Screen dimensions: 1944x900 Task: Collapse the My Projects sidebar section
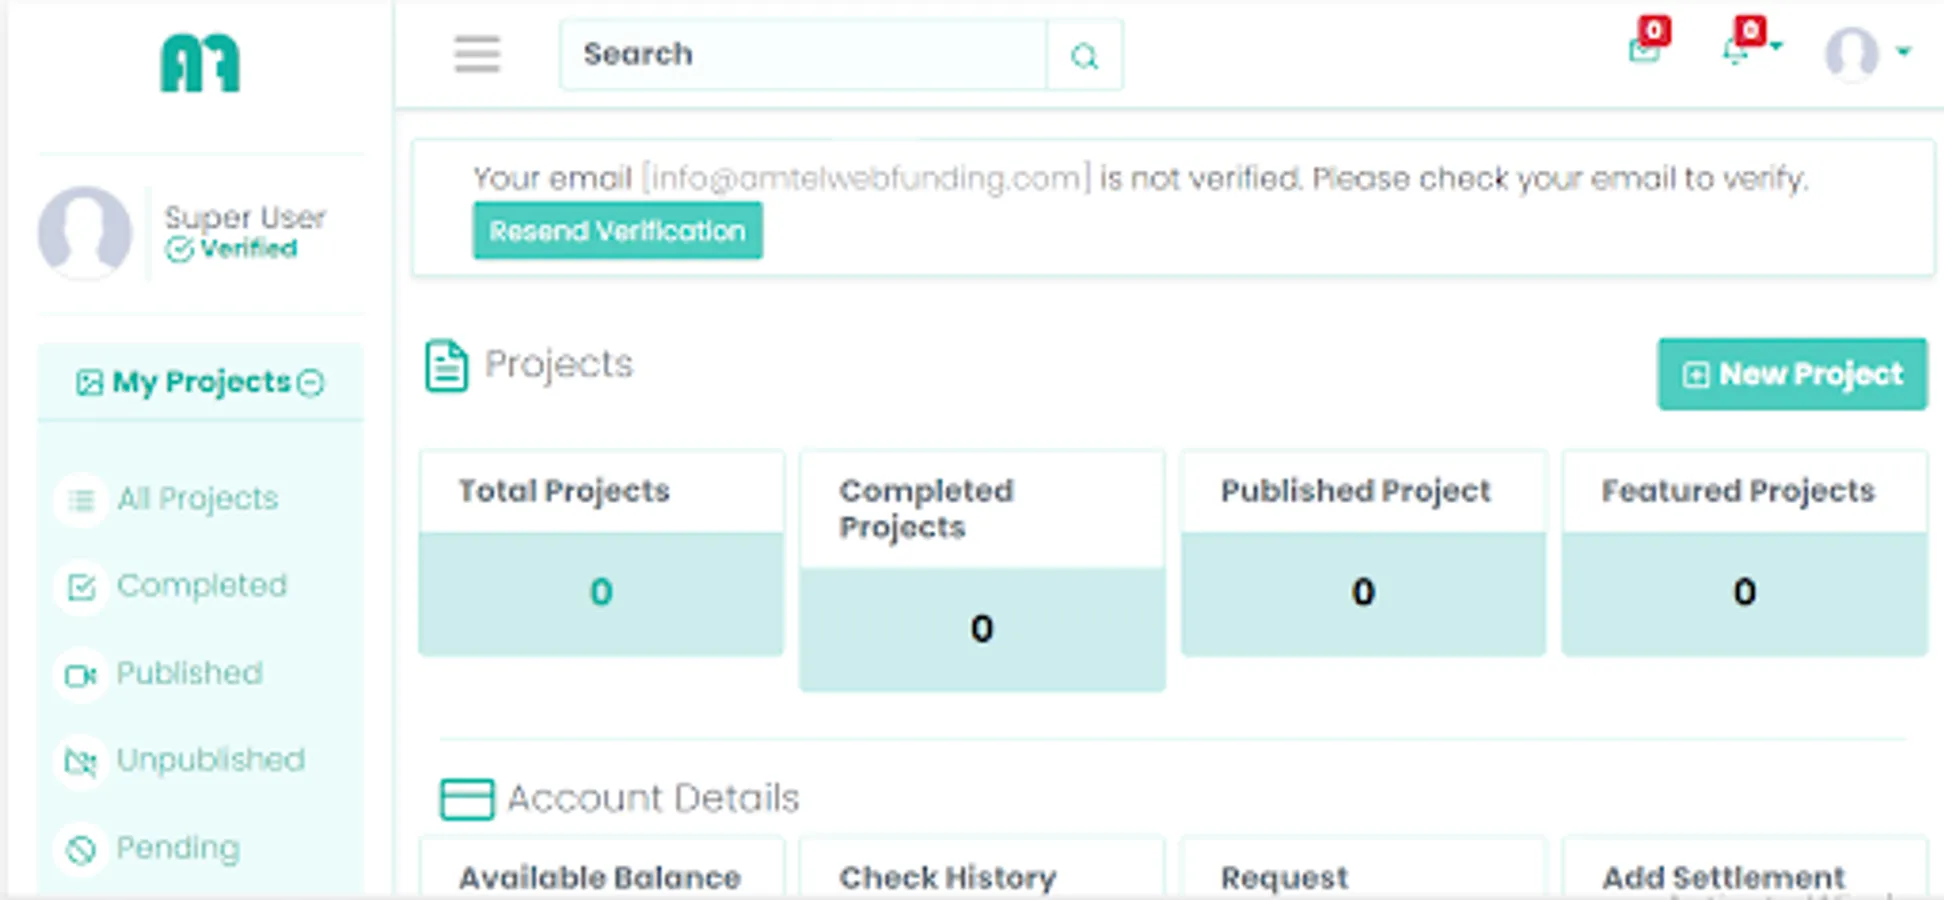point(312,383)
